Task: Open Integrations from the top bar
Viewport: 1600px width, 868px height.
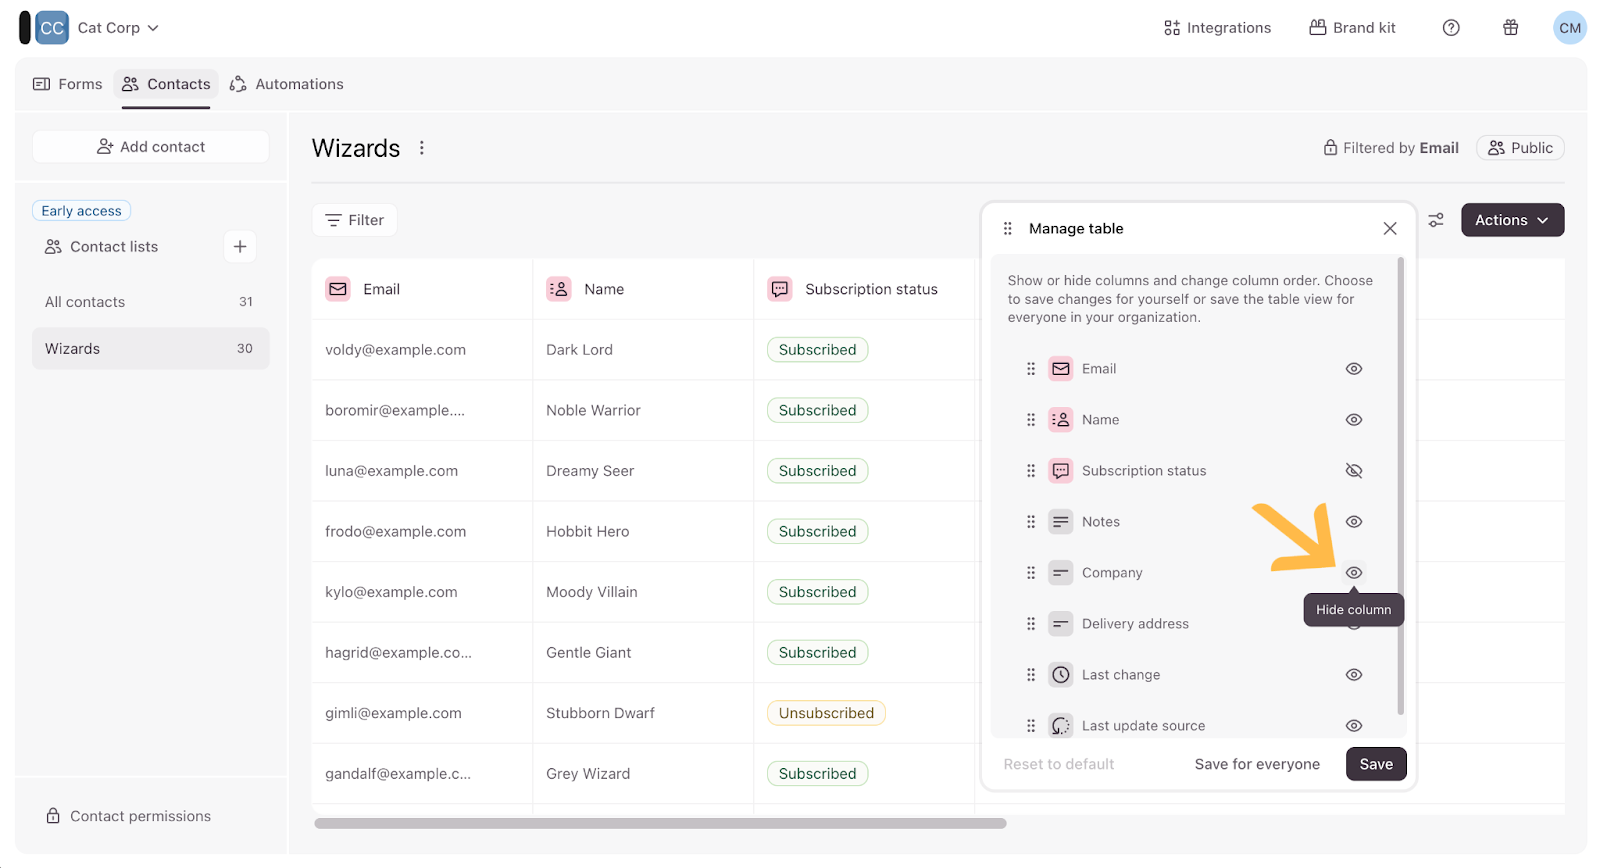Action: (1217, 28)
